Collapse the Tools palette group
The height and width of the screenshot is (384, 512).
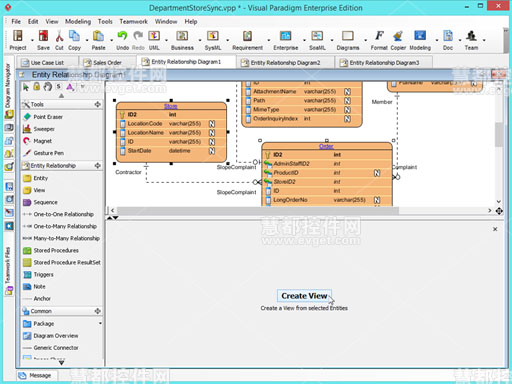[x=97, y=104]
